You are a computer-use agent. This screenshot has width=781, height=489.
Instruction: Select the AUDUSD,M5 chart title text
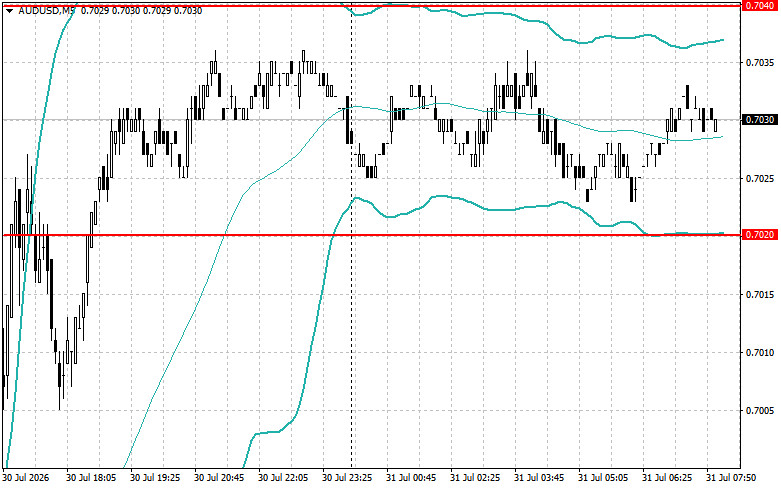(x=46, y=11)
